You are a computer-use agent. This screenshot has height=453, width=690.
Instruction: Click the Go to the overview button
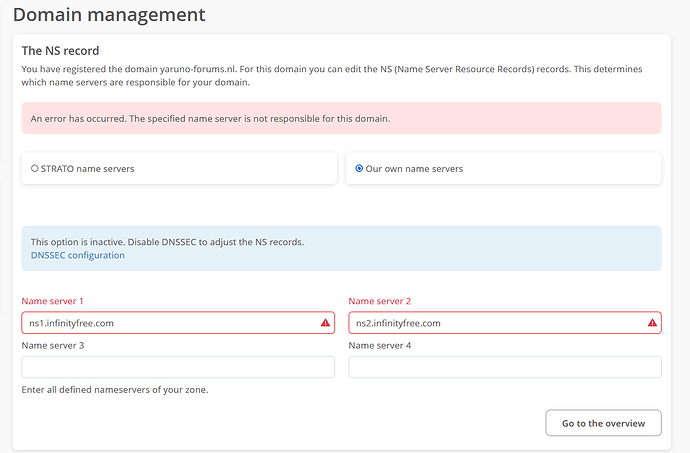603,423
